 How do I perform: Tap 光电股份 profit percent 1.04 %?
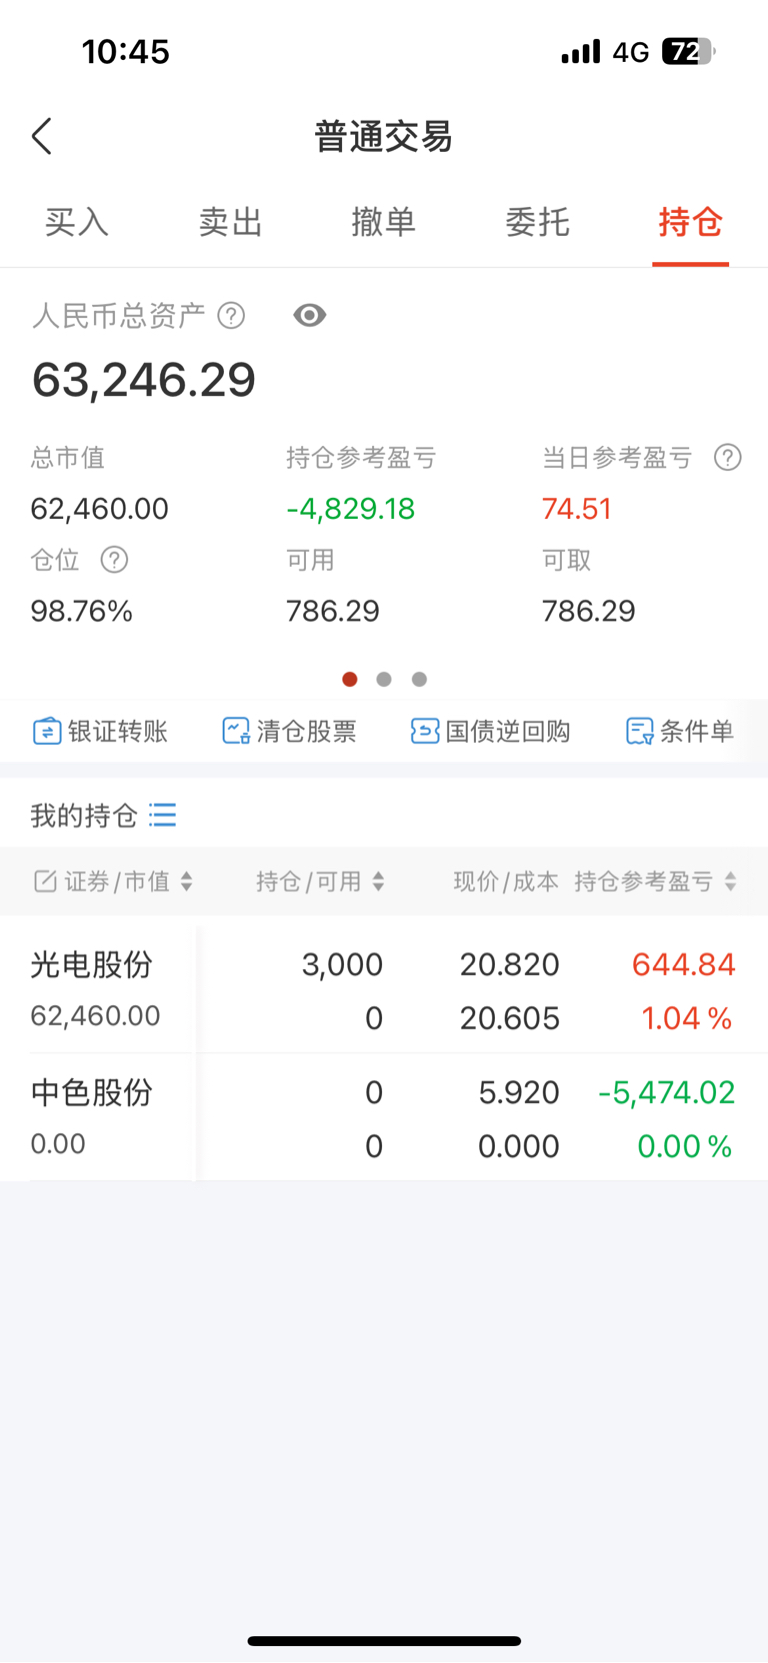click(687, 1019)
